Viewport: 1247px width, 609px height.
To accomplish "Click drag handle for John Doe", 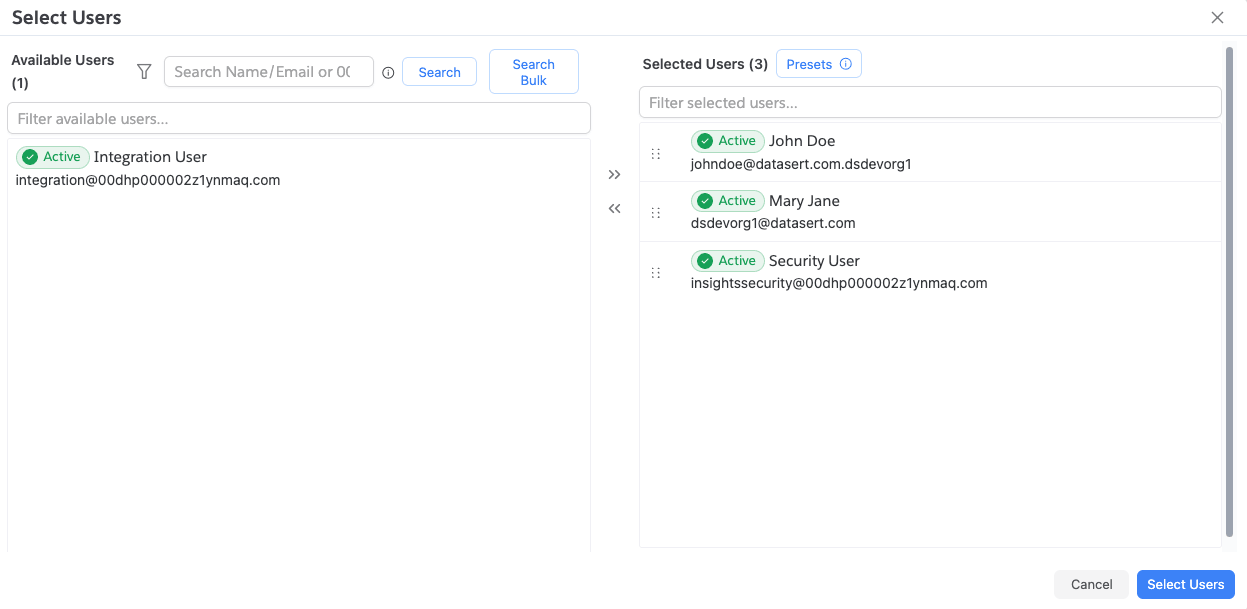I will coord(656,154).
